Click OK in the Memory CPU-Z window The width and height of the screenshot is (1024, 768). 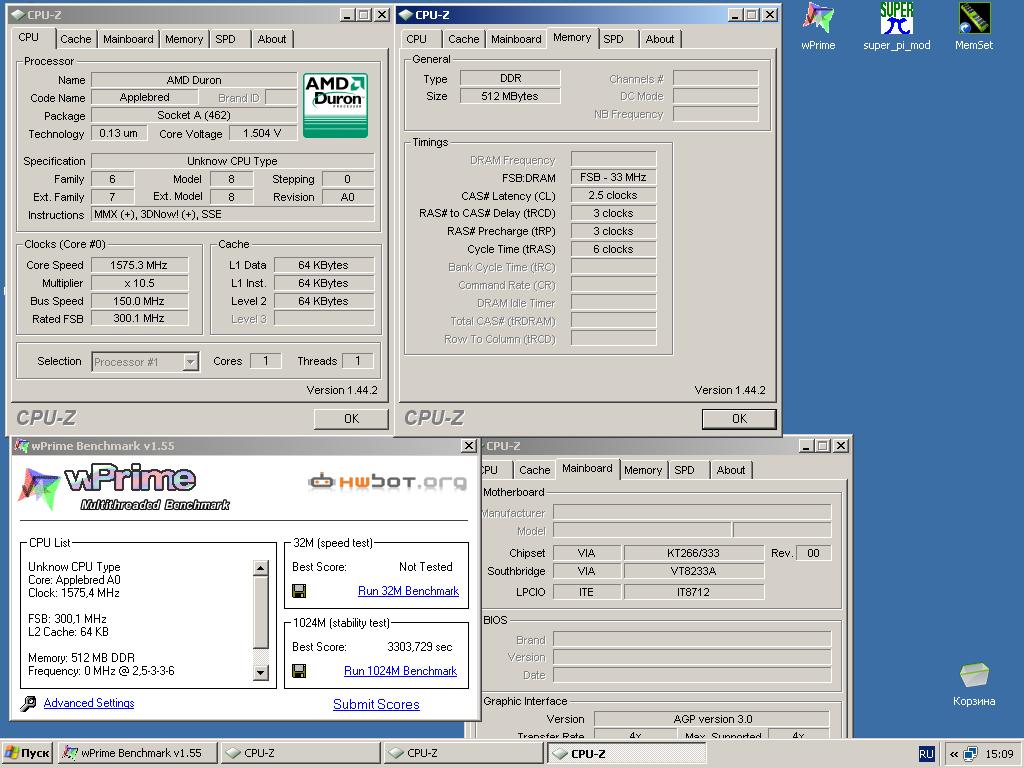tap(739, 419)
